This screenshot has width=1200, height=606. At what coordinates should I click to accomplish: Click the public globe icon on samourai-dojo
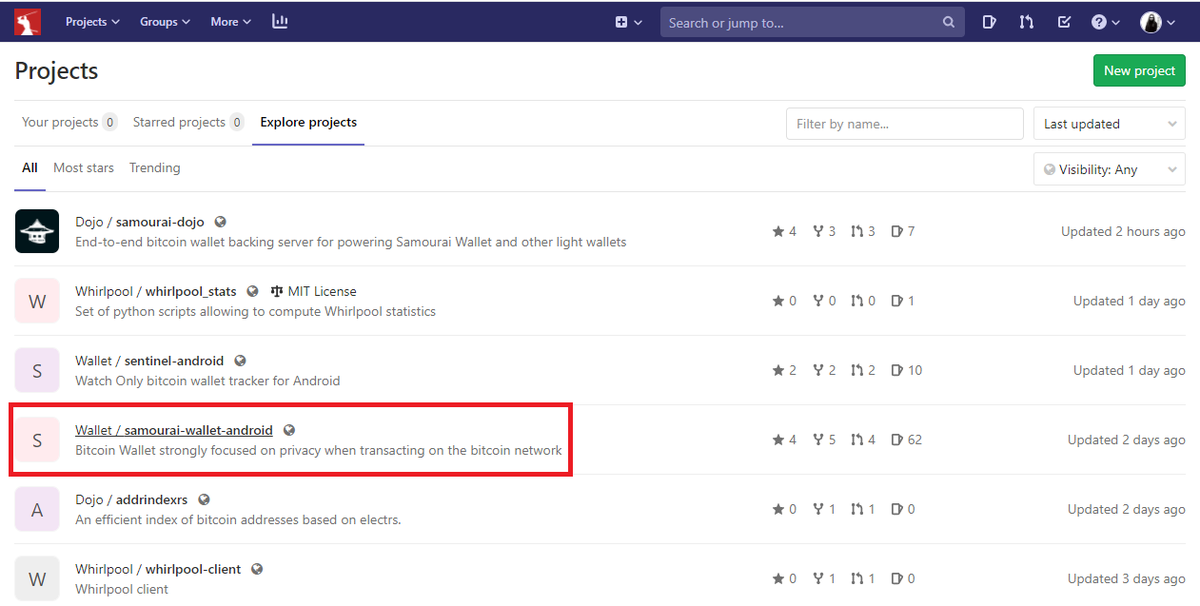click(x=221, y=222)
